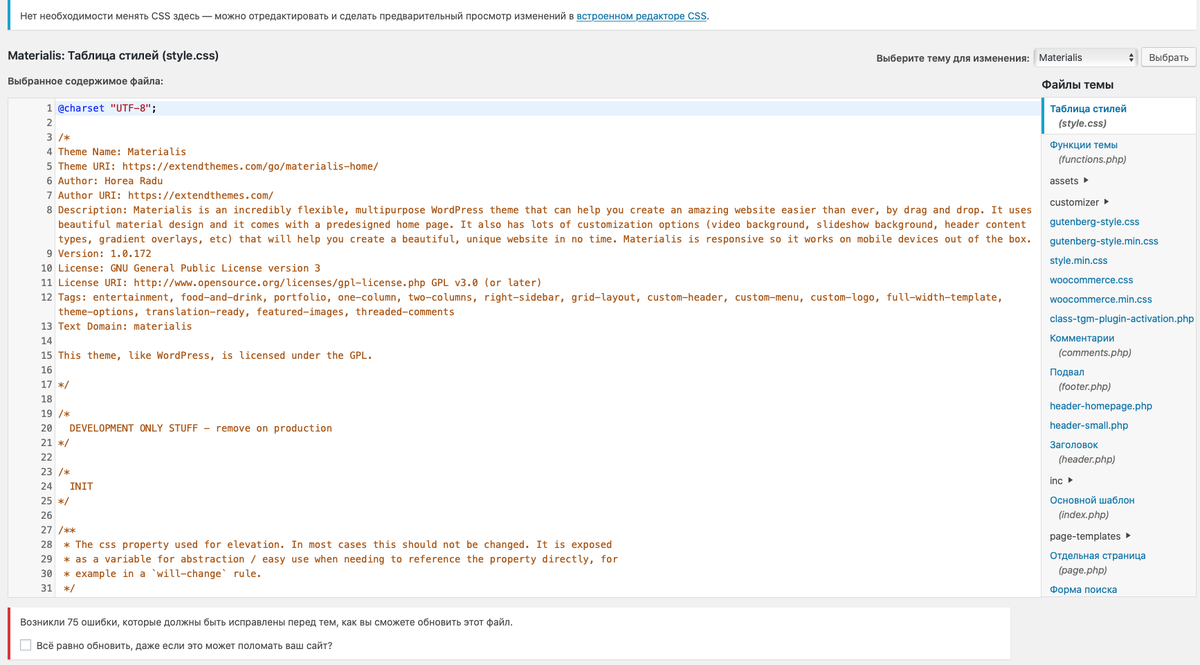The height and width of the screenshot is (665, 1200).
Task: Click the 'Version: 1.0.172' code line
Action: tap(107, 254)
